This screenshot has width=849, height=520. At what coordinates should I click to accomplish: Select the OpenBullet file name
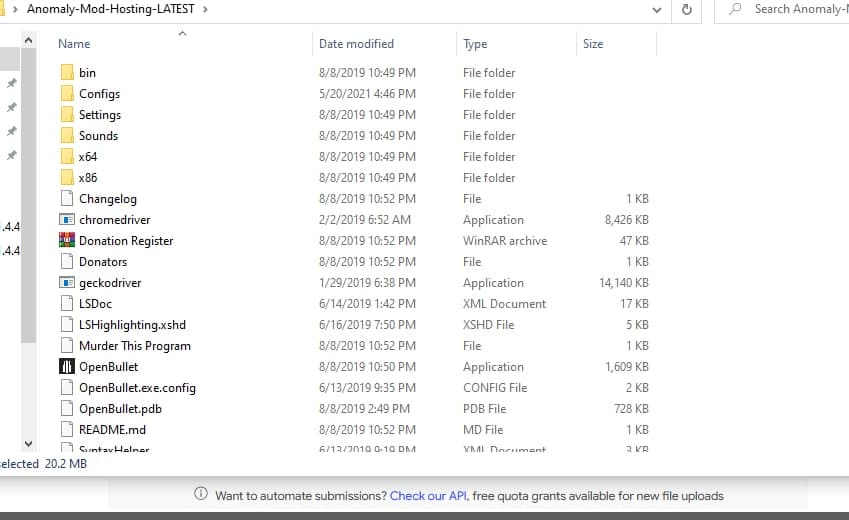pos(109,367)
